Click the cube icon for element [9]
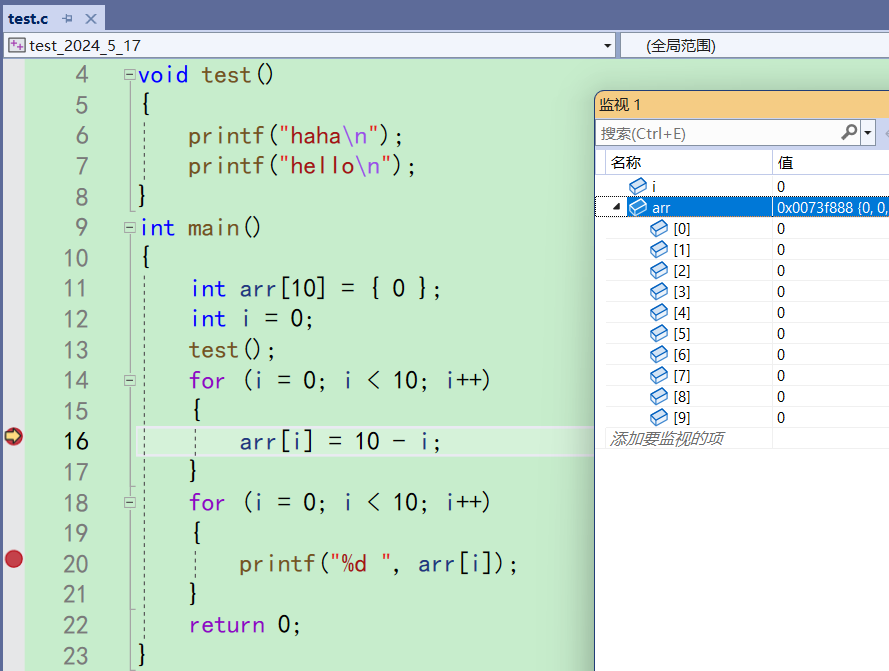Screen dimensions: 889x671 (x=659, y=417)
